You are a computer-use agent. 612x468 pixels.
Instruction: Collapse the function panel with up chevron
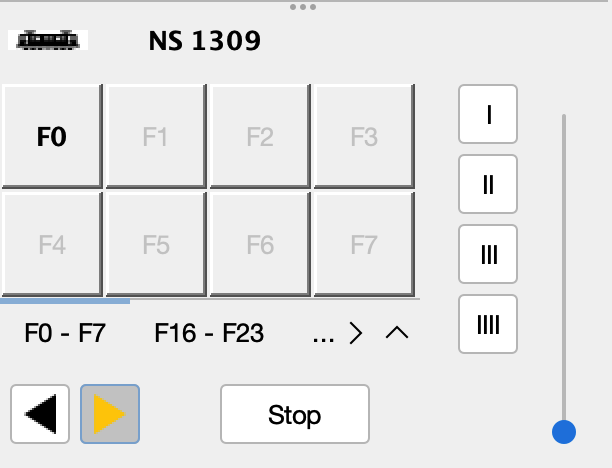397,333
